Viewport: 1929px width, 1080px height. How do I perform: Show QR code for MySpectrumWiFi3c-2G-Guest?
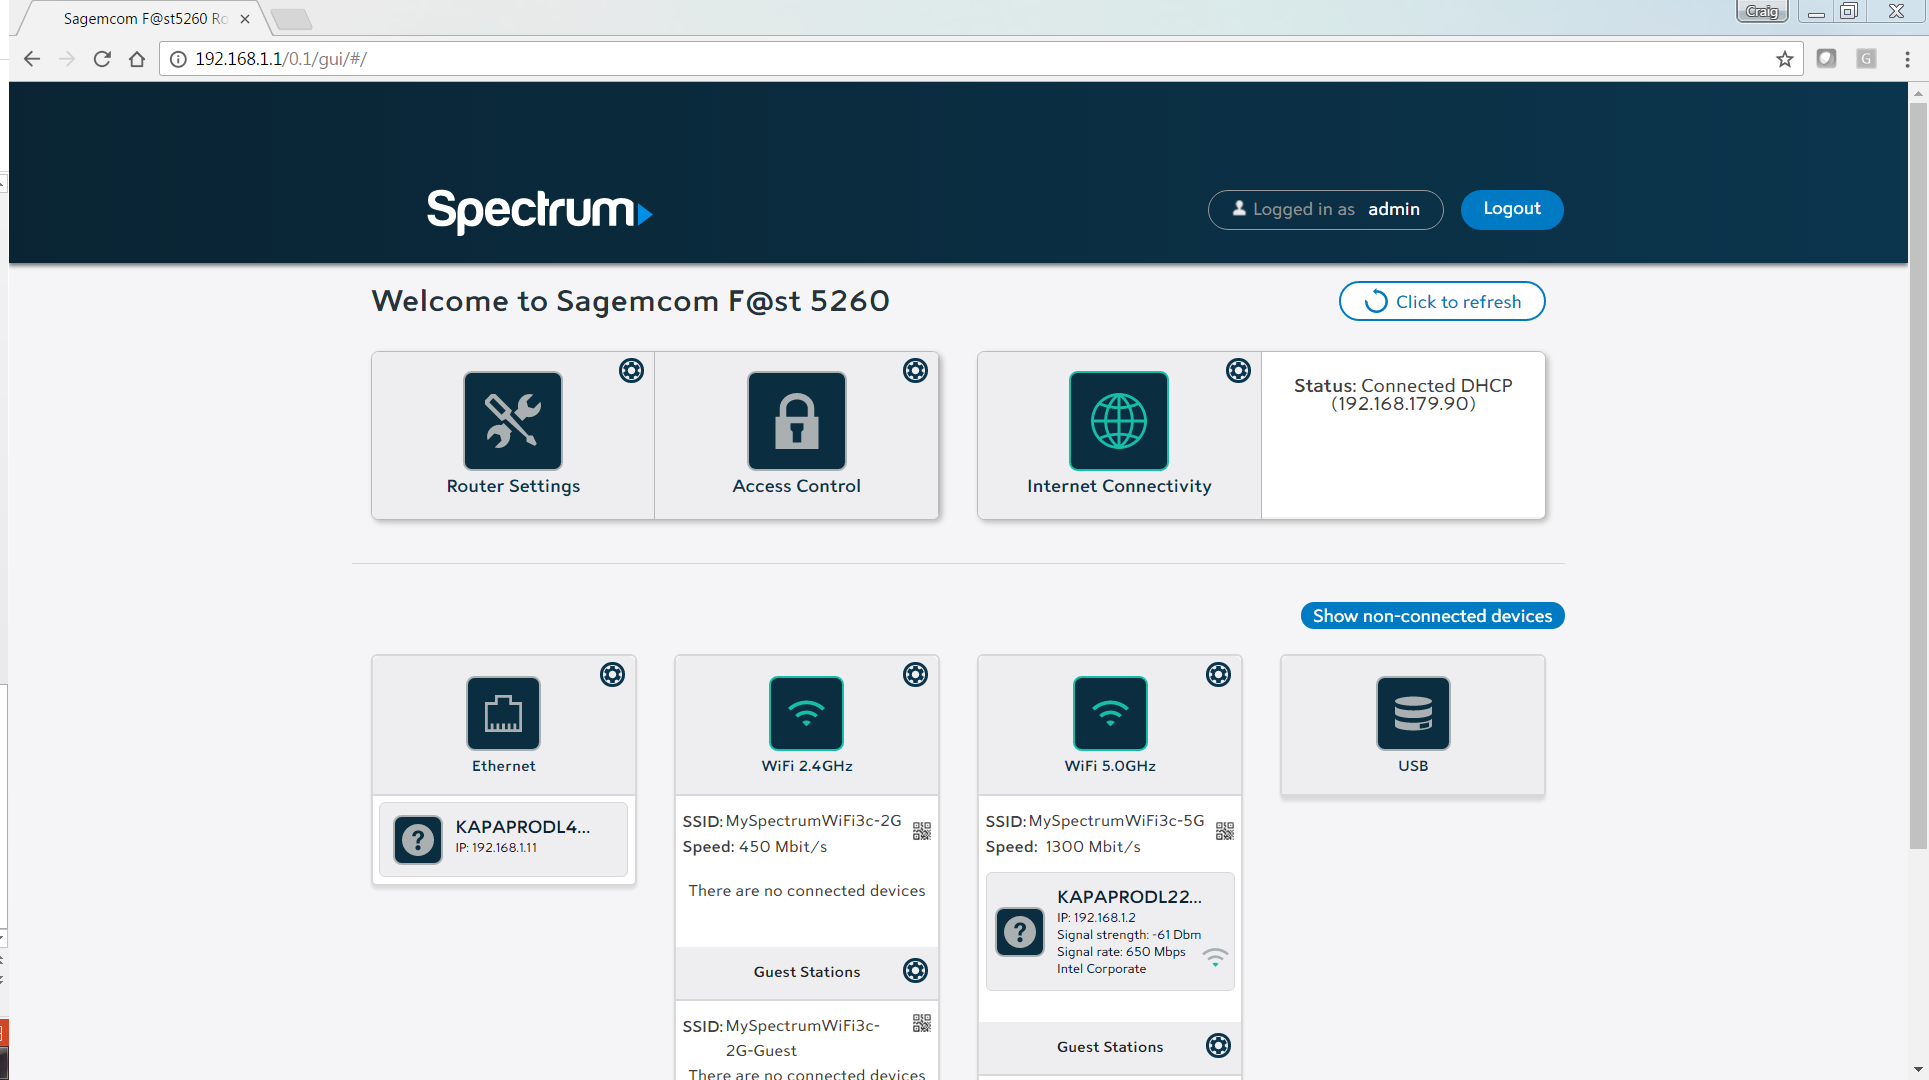pos(922,1023)
